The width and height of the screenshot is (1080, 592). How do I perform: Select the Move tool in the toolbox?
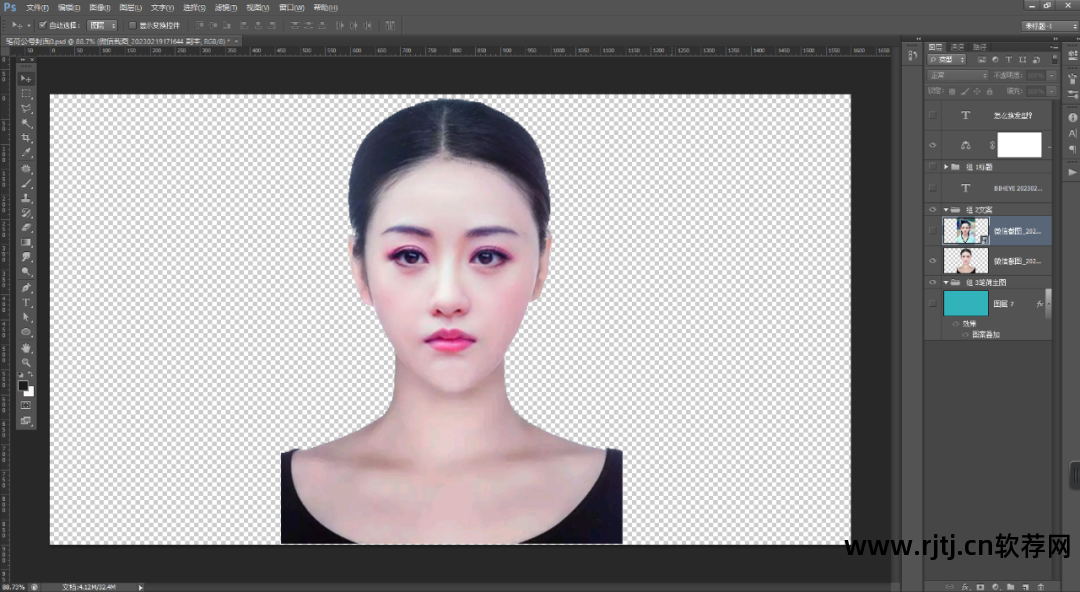(26, 78)
